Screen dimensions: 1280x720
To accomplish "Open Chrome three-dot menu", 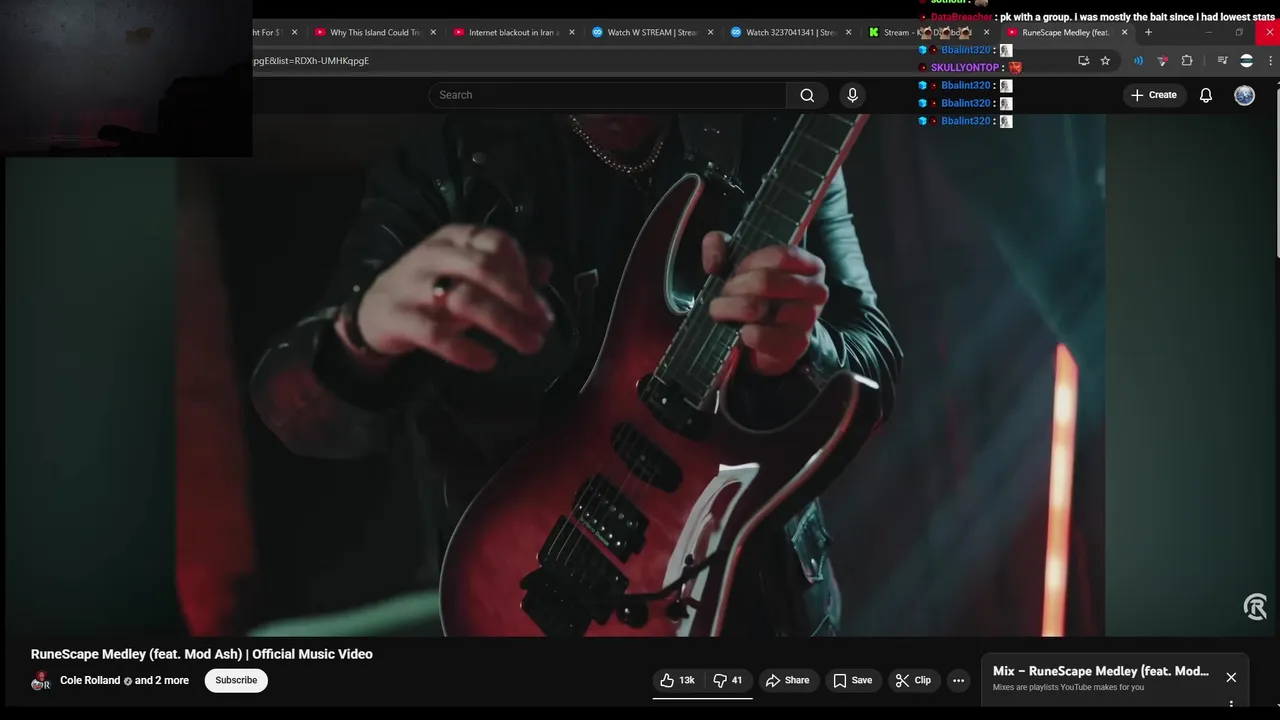I will pyautogui.click(x=1271, y=61).
